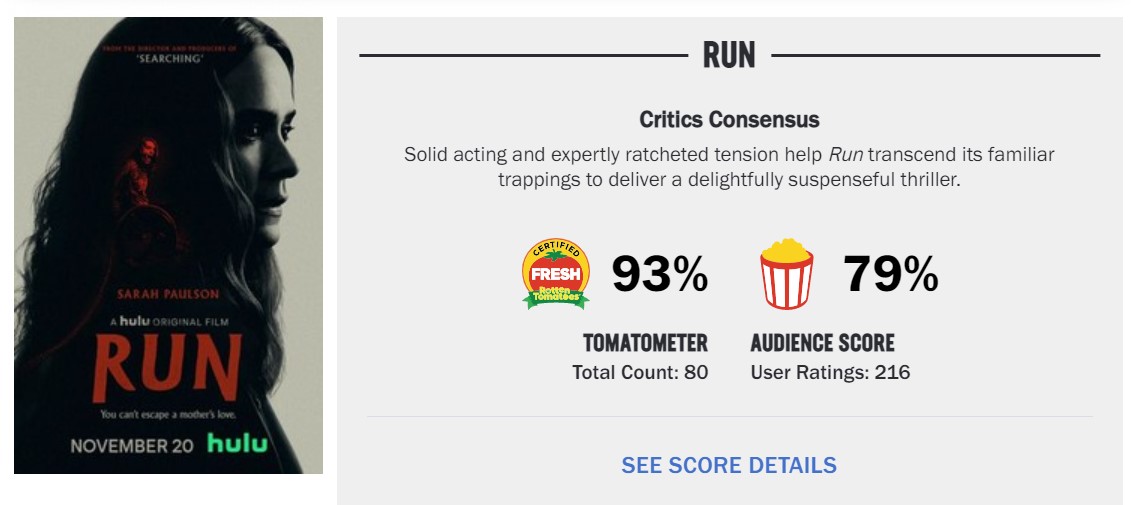Click the 93% Tomatometer score
The image size is (1145, 505).
tap(659, 274)
